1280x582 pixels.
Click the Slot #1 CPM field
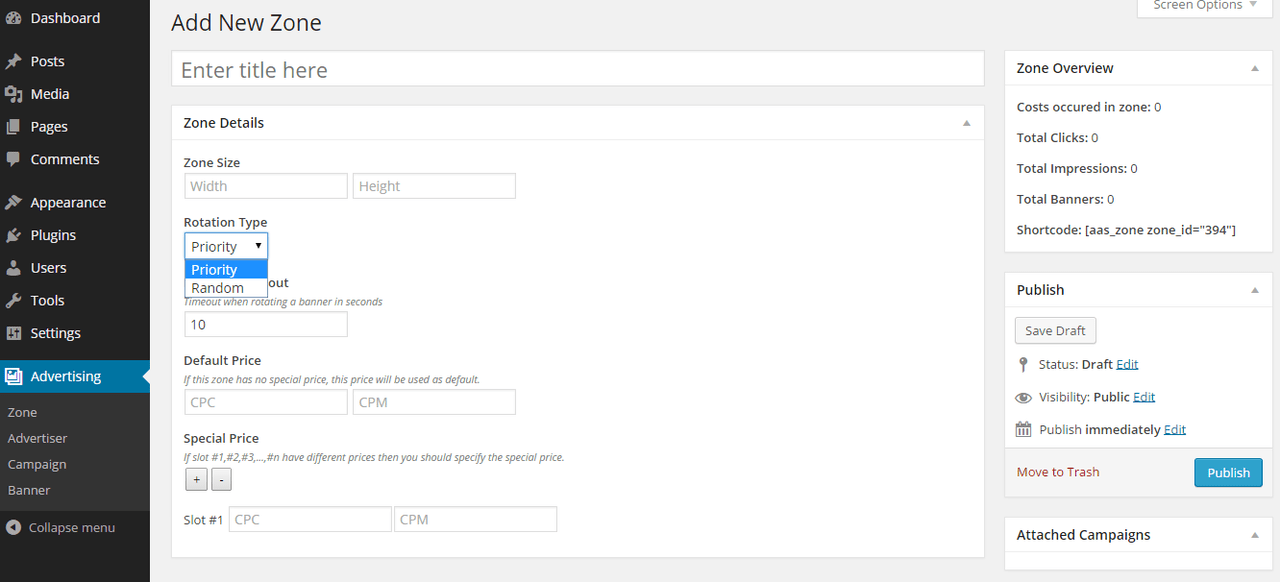(475, 519)
